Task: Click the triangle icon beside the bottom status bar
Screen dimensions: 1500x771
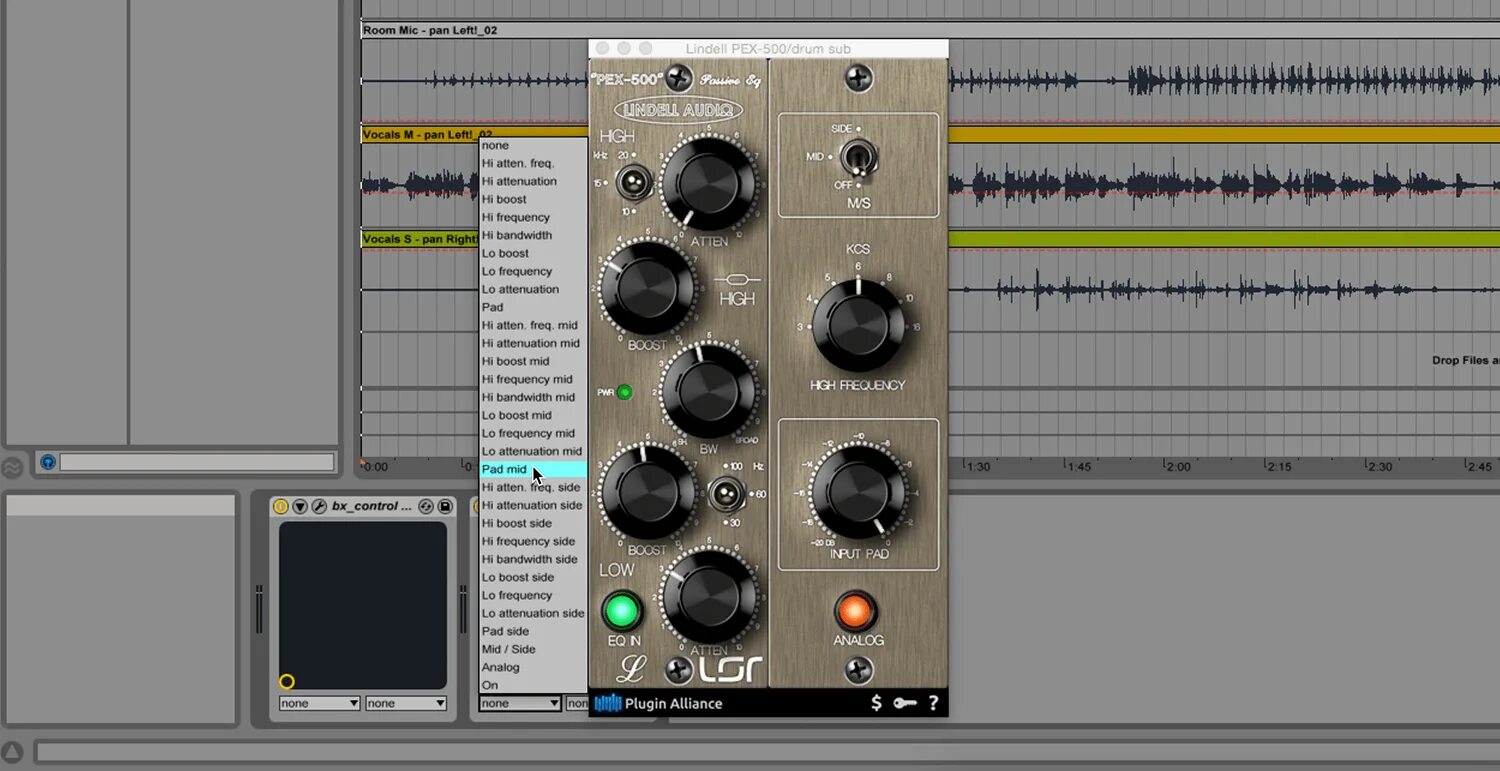Action: click(x=12, y=752)
